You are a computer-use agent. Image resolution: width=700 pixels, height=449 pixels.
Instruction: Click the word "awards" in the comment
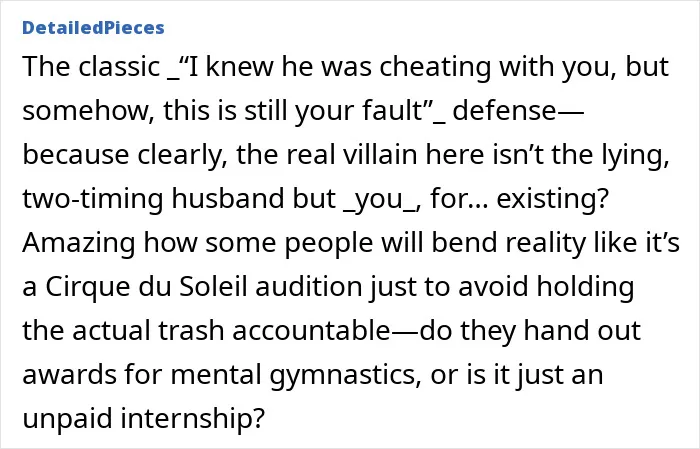coord(69,375)
